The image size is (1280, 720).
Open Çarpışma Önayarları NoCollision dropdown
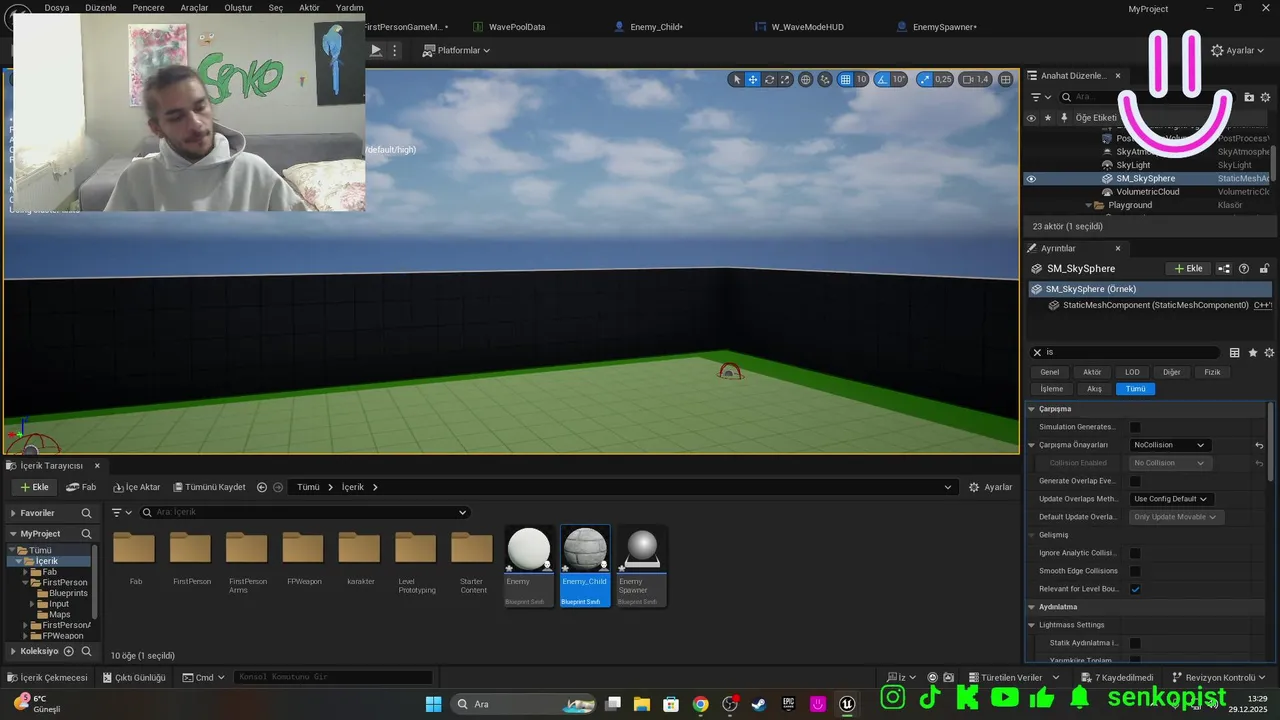pyautogui.click(x=1169, y=445)
